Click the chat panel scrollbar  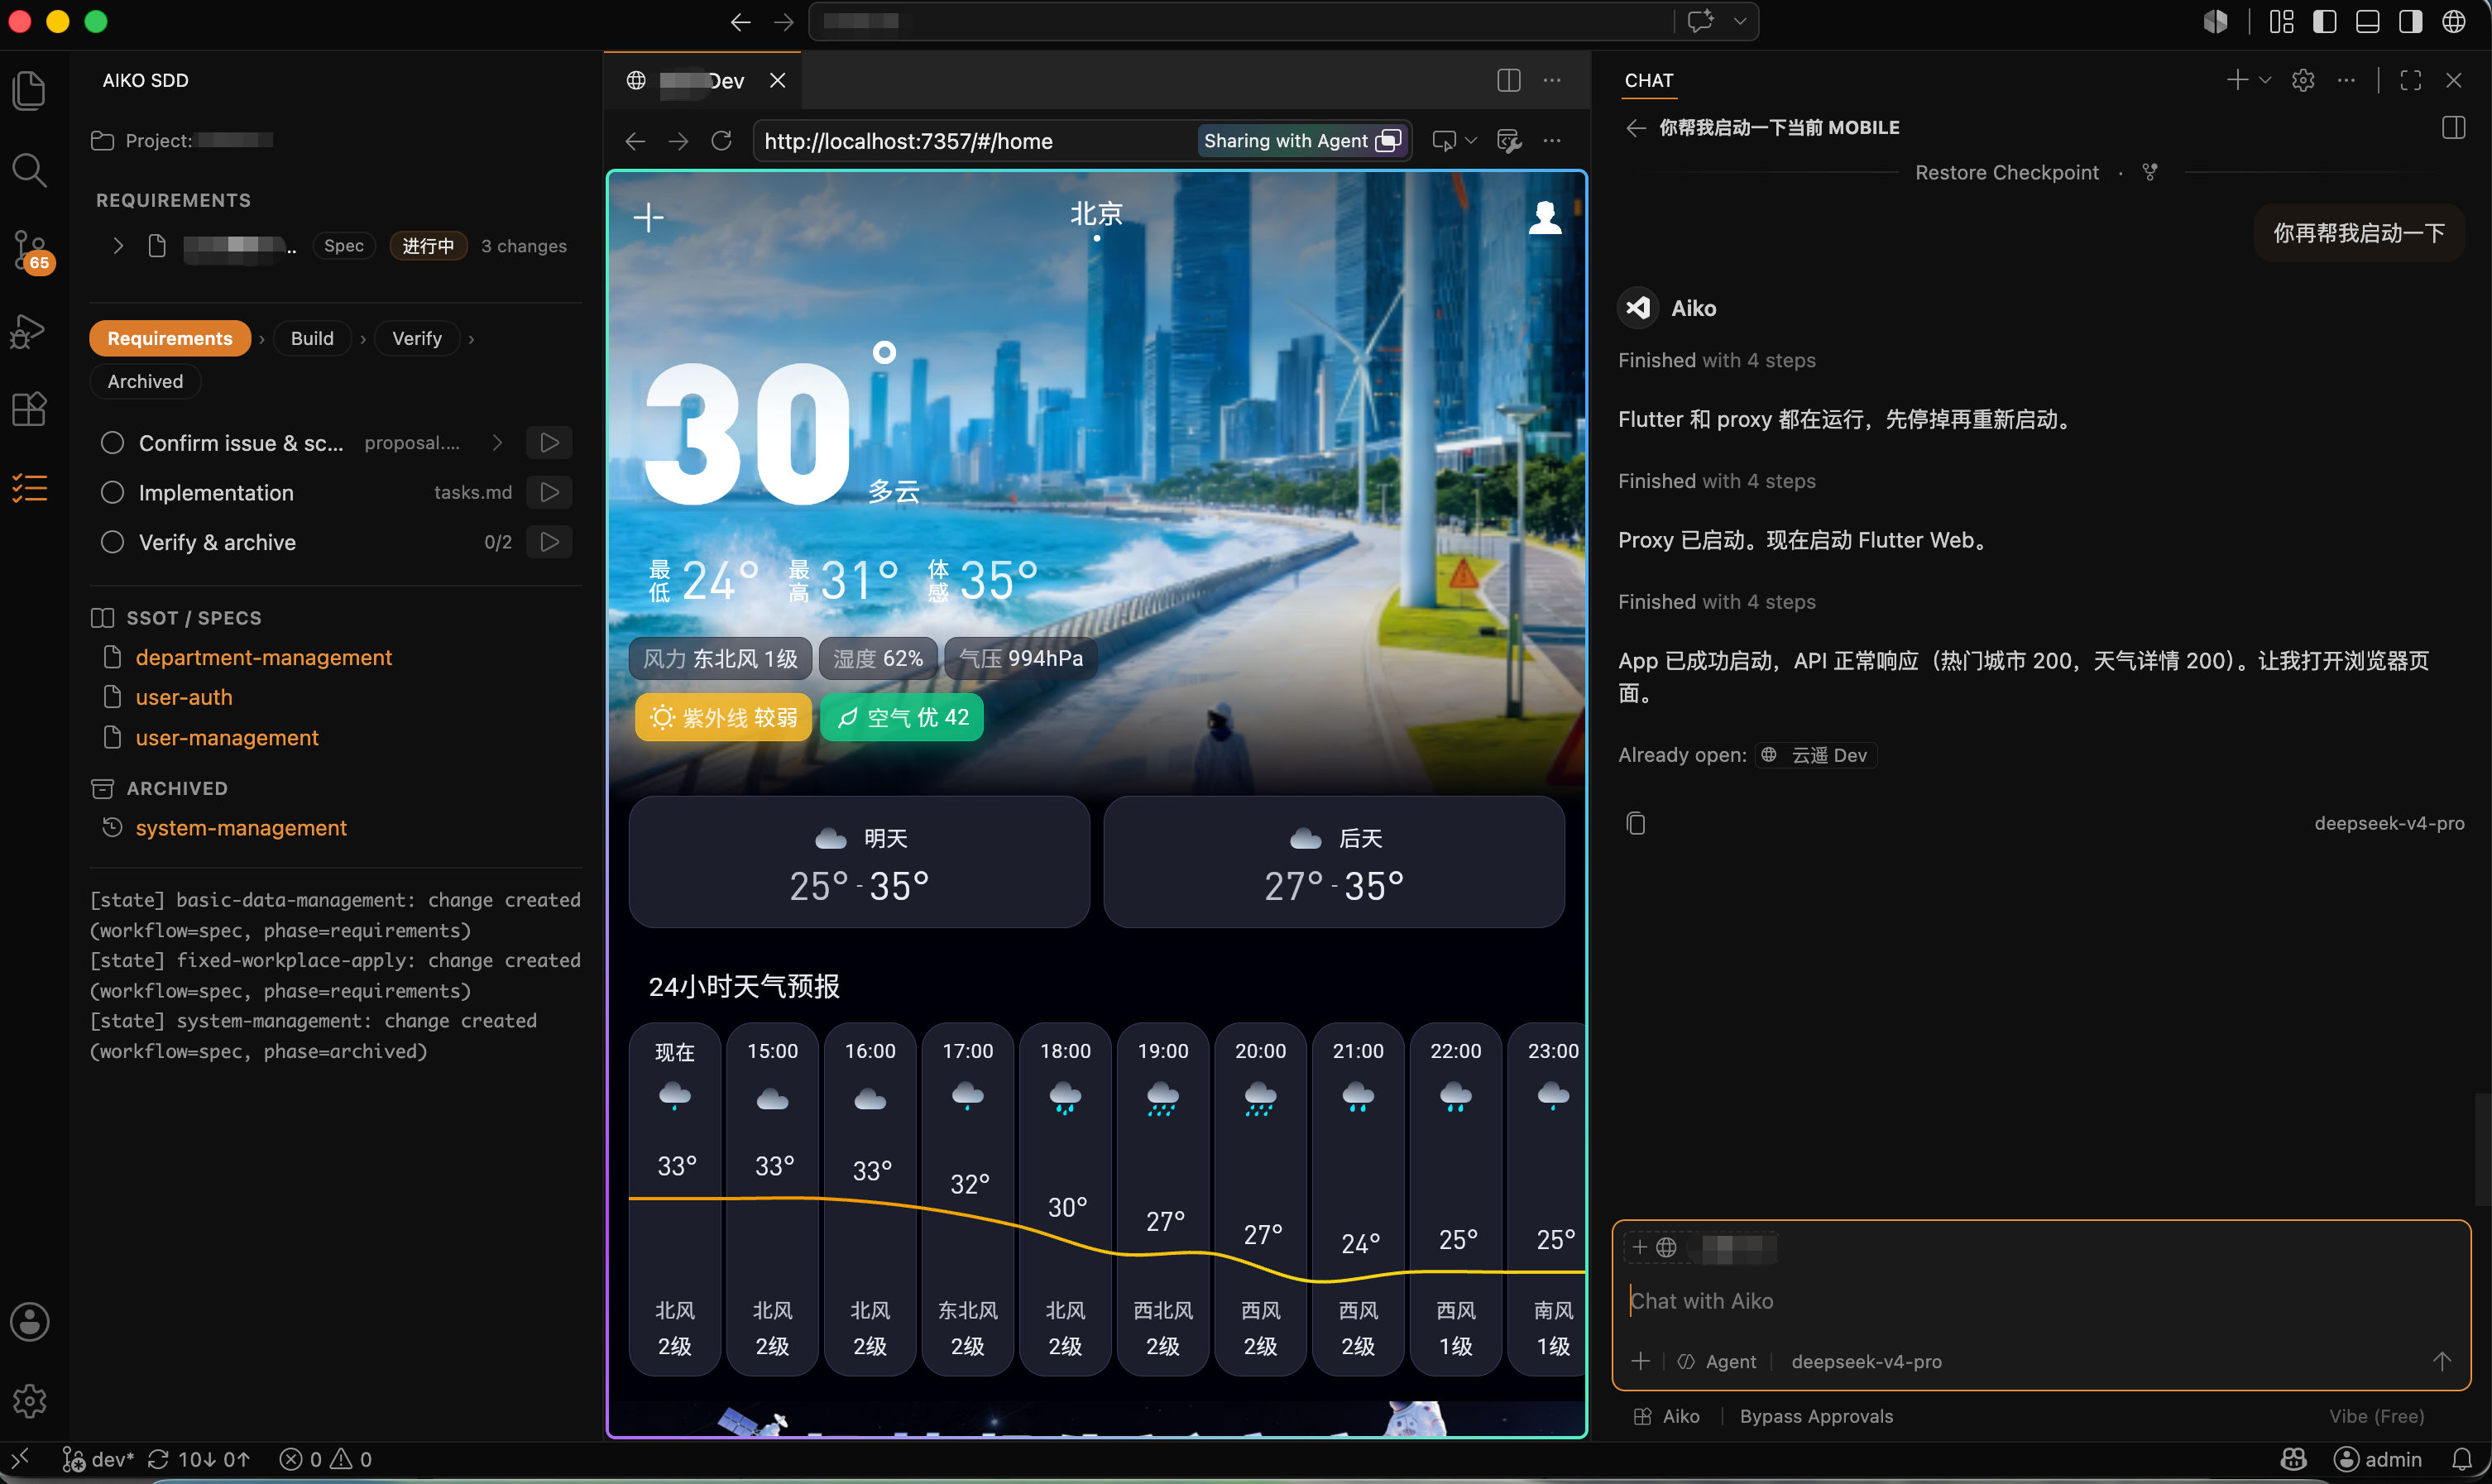(2481, 1150)
